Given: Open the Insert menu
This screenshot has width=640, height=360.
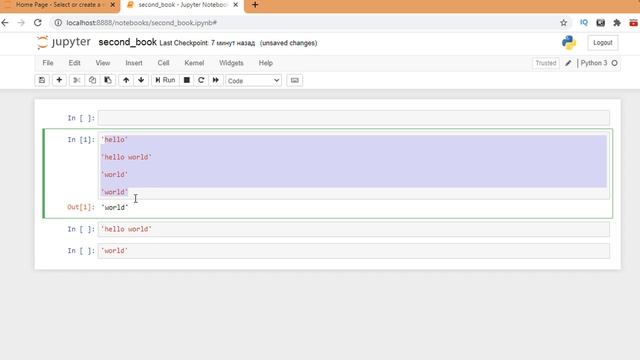Looking at the screenshot, I should click(x=134, y=63).
